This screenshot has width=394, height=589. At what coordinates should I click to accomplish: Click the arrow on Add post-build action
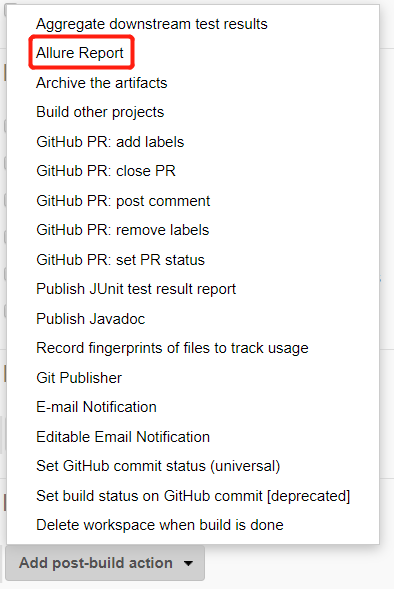[188, 563]
